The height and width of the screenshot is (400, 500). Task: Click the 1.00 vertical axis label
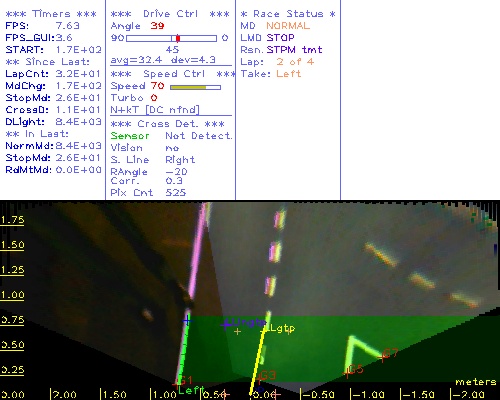tap(13, 295)
